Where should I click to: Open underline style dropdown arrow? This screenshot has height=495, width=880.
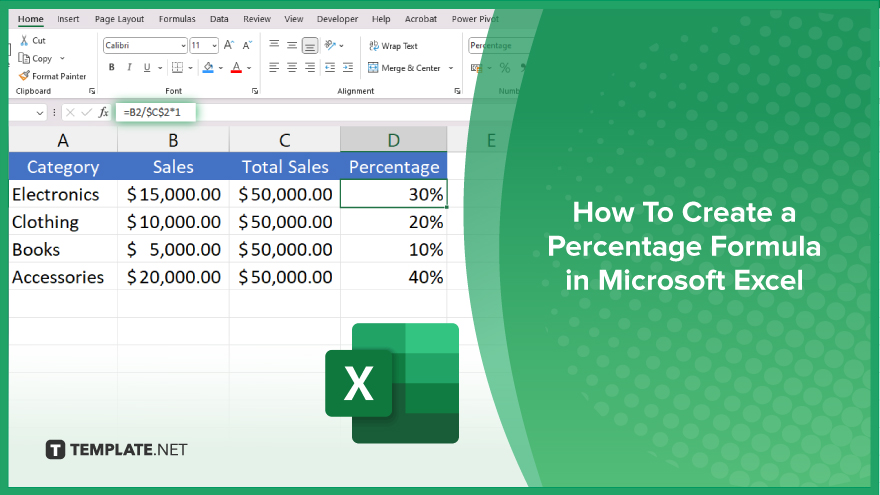(160, 68)
